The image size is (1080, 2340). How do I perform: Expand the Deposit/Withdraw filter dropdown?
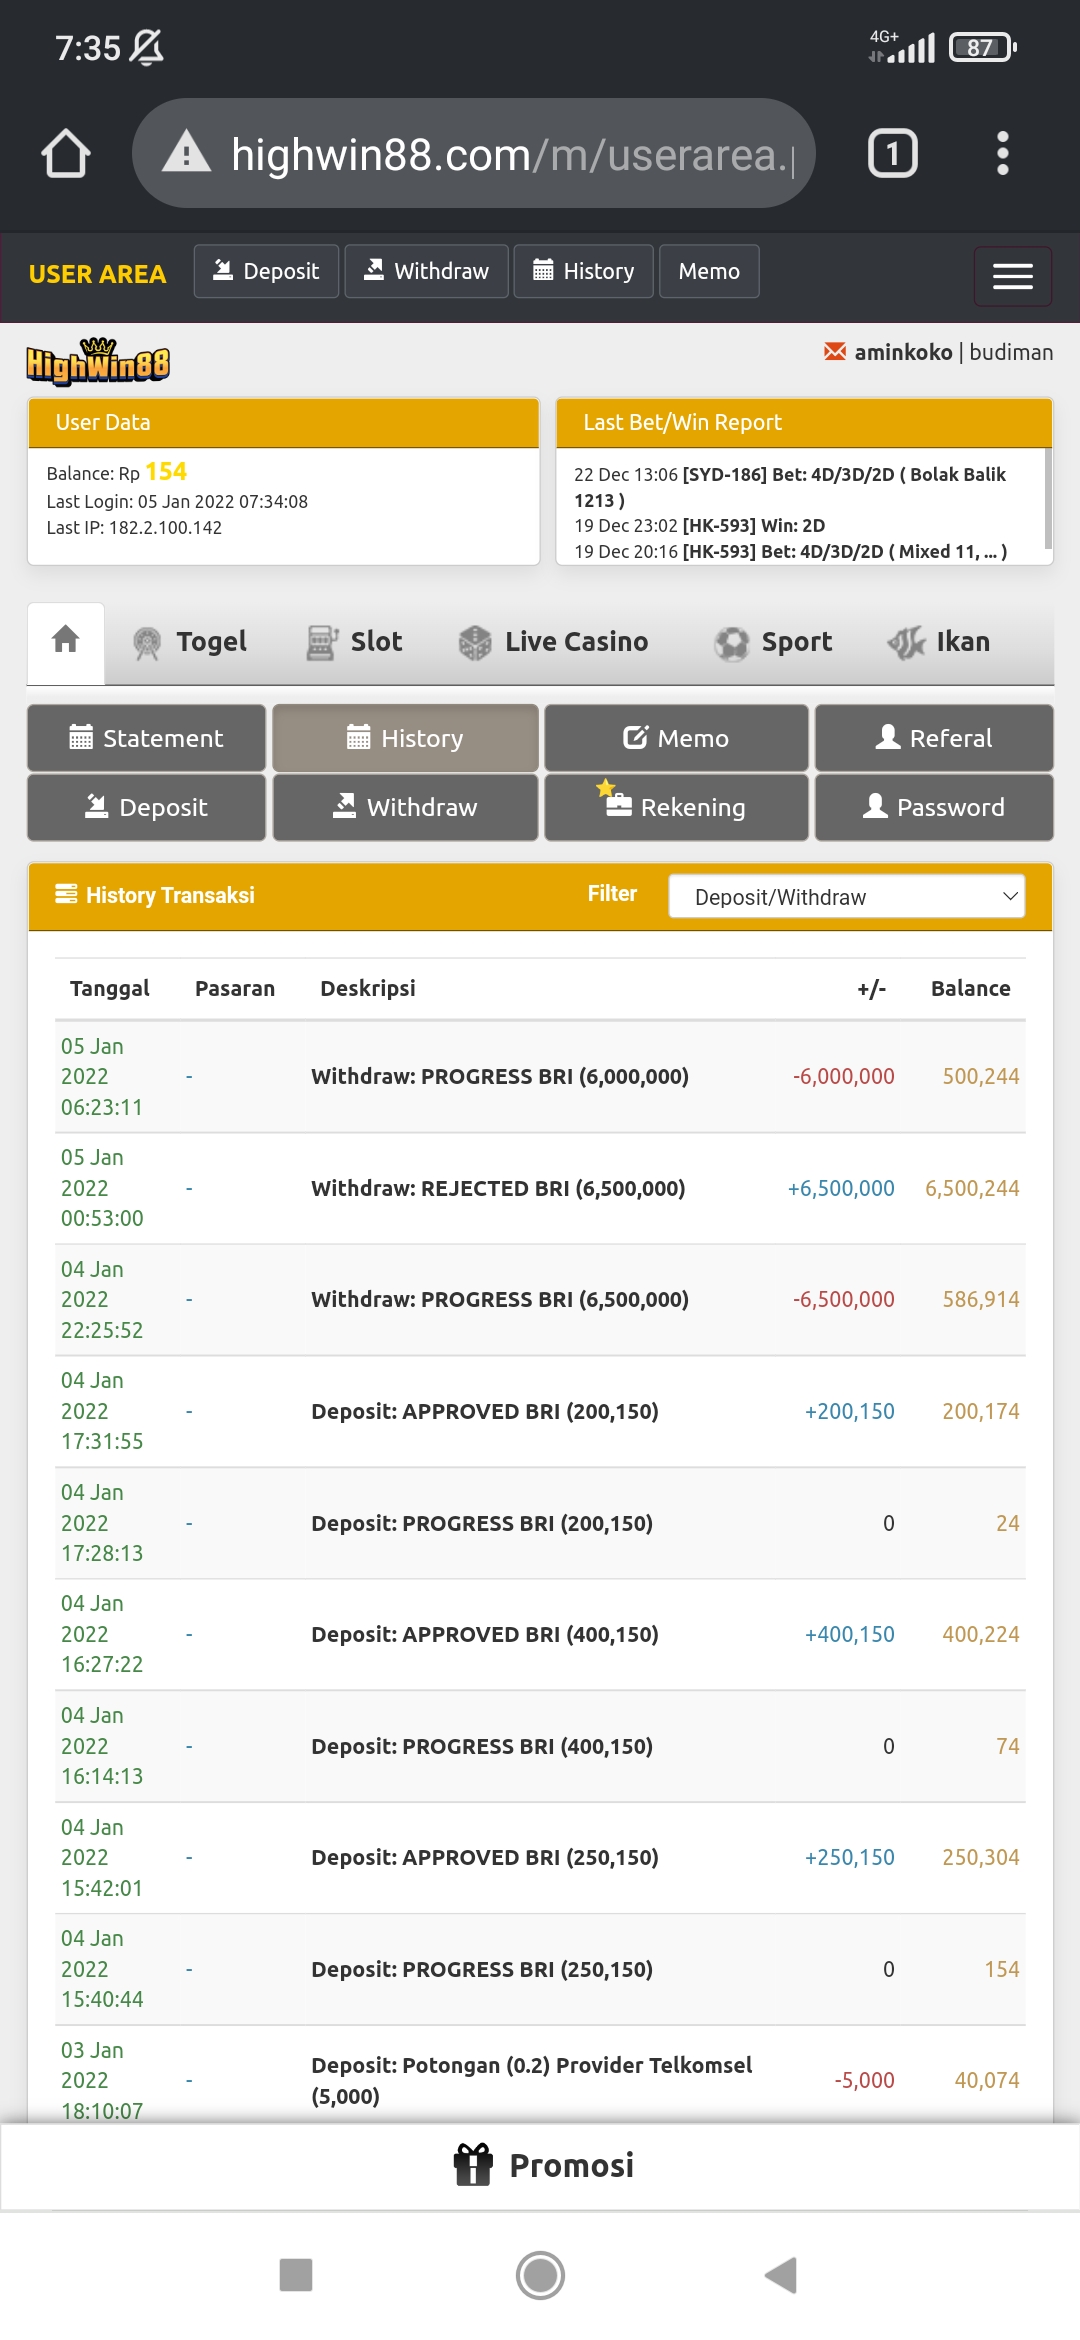846,896
